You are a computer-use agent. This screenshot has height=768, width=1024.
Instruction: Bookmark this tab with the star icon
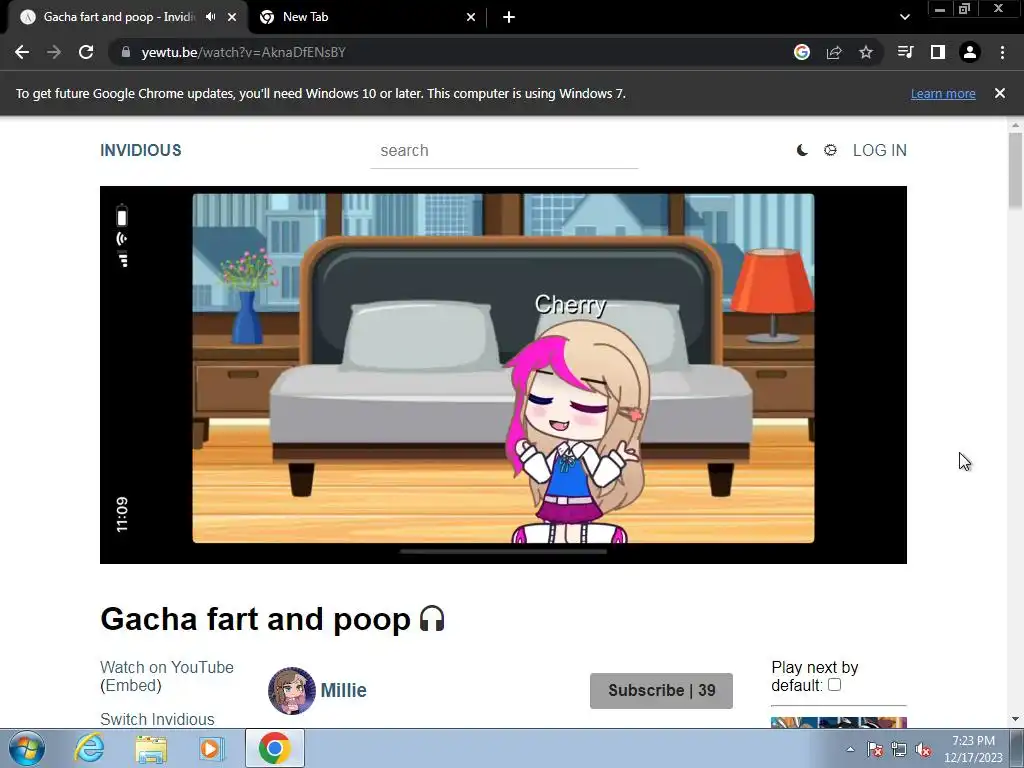[x=866, y=52]
